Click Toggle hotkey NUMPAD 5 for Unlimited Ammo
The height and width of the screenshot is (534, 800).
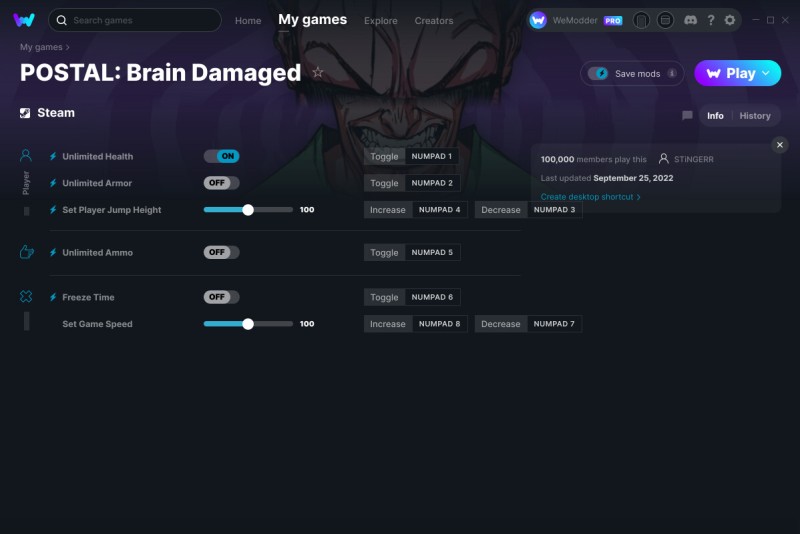coord(412,252)
